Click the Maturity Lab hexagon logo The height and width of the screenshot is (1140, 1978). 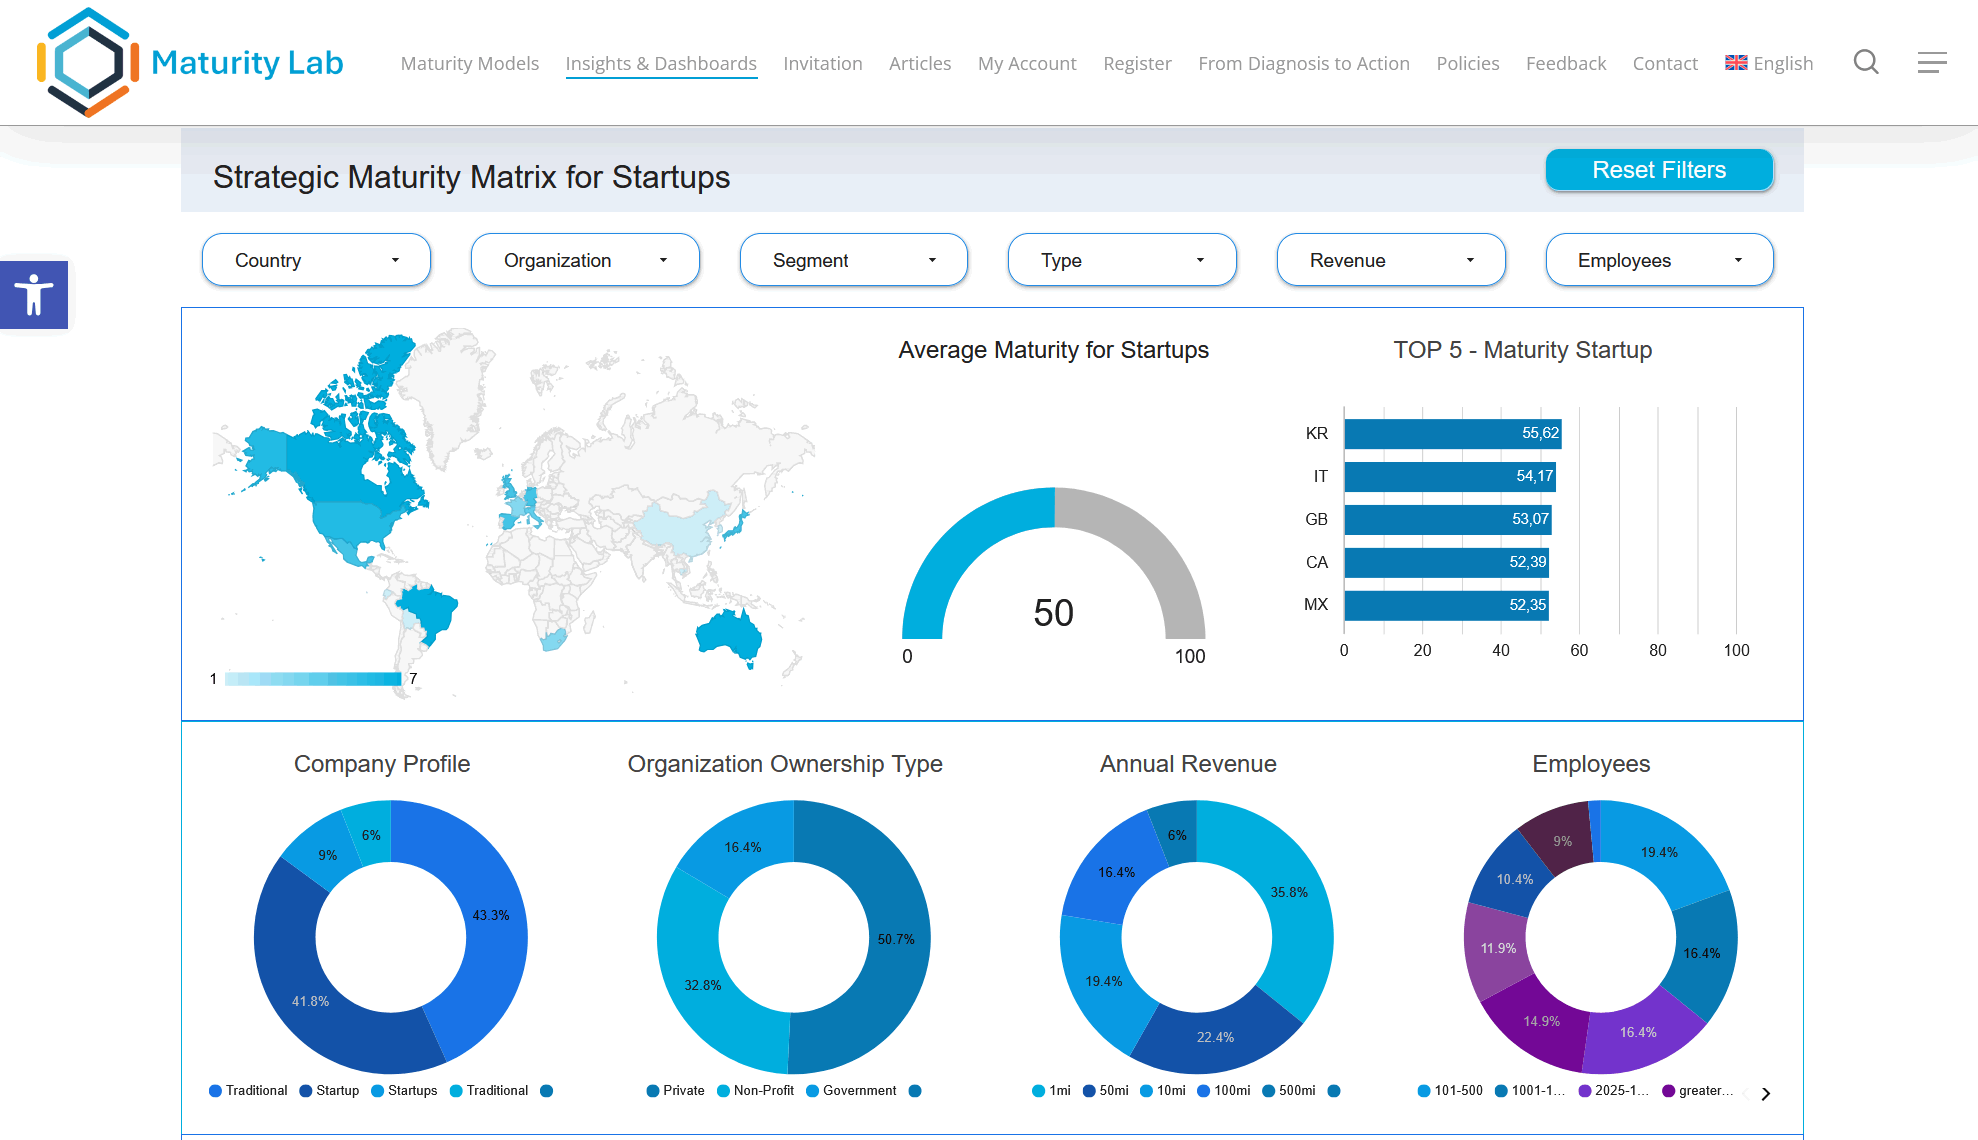(88, 62)
